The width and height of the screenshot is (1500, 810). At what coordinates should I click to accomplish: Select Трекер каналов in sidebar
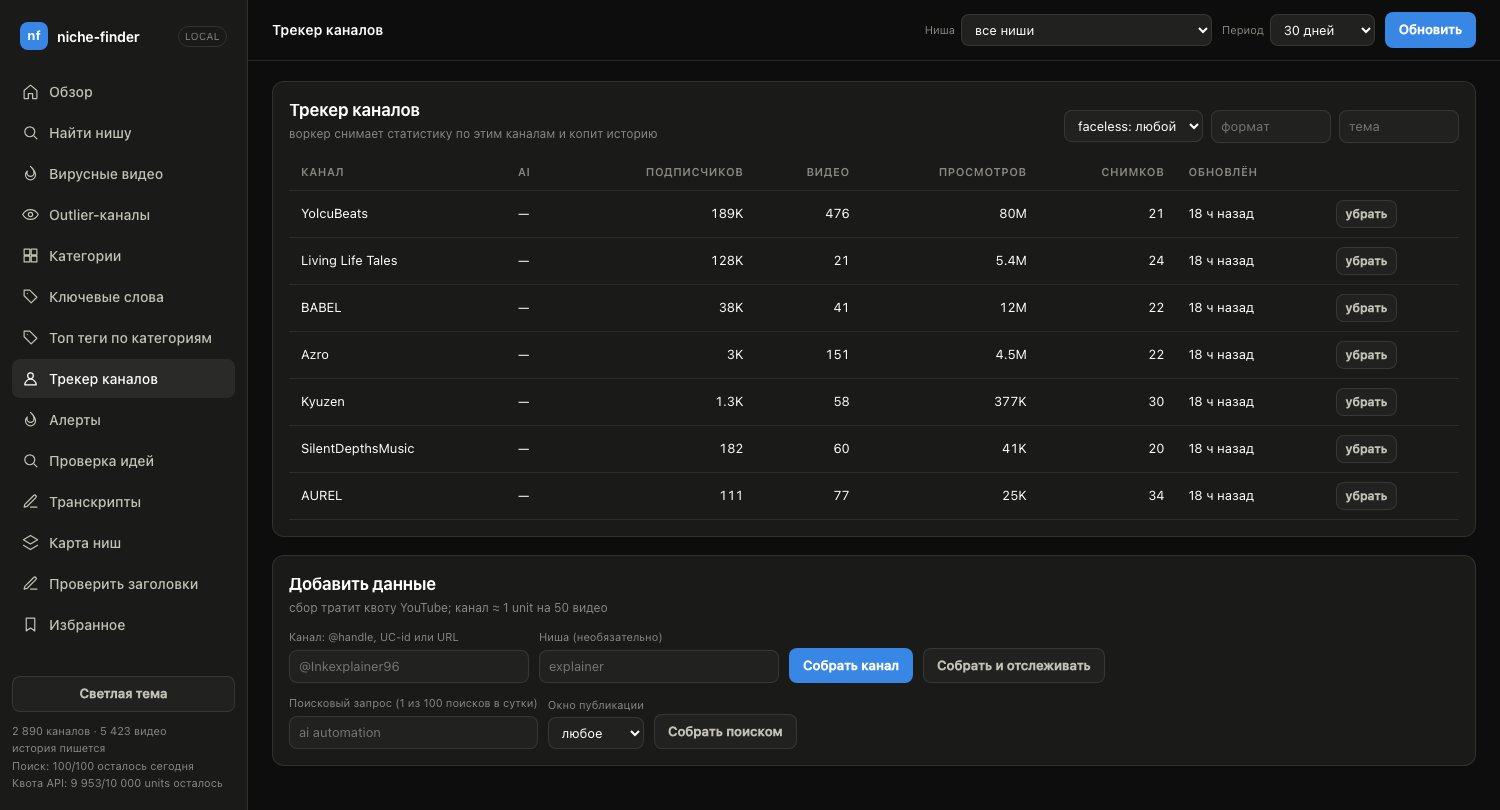(123, 379)
